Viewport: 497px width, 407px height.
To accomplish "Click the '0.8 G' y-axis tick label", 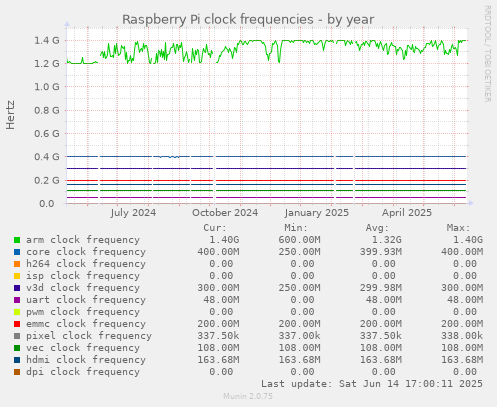I will tap(47, 110).
